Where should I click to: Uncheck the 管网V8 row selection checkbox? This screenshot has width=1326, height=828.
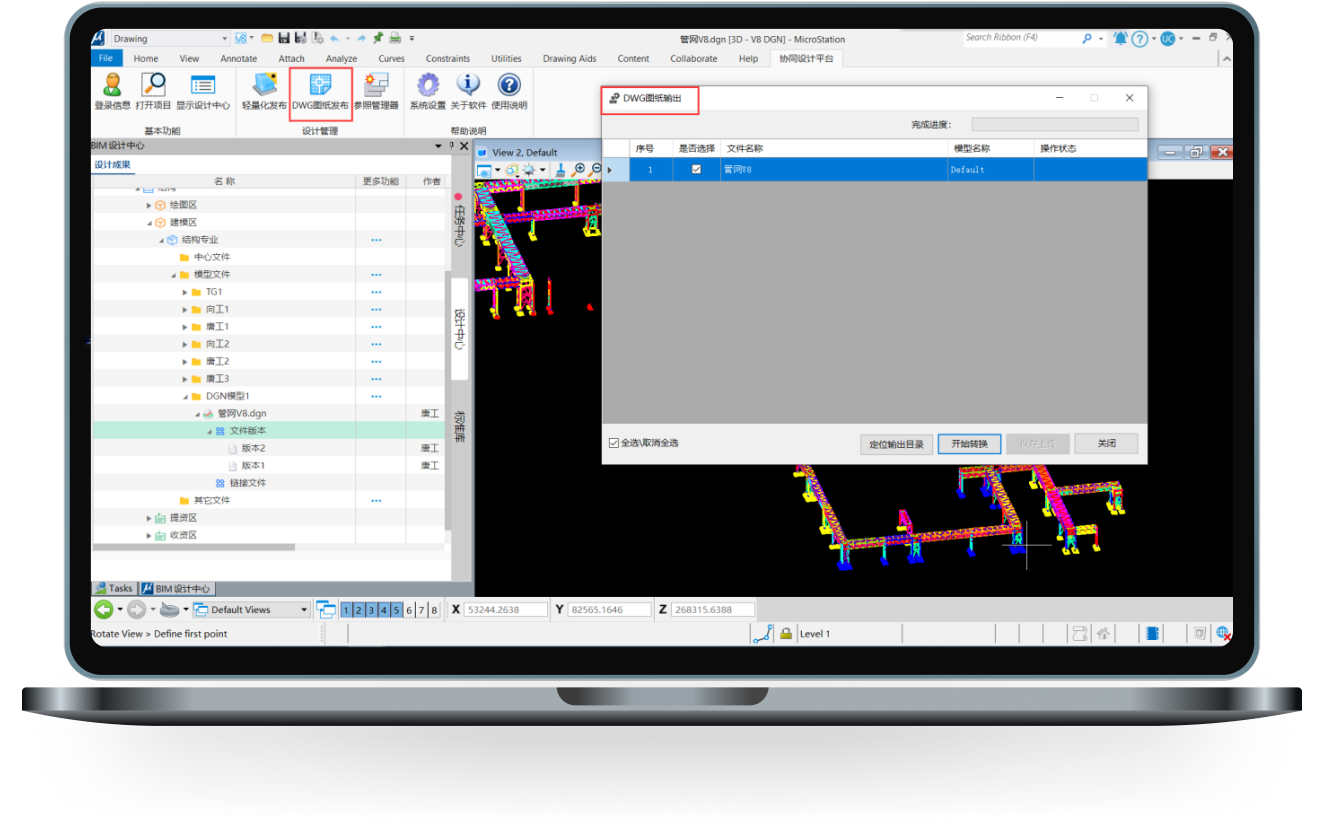(697, 170)
